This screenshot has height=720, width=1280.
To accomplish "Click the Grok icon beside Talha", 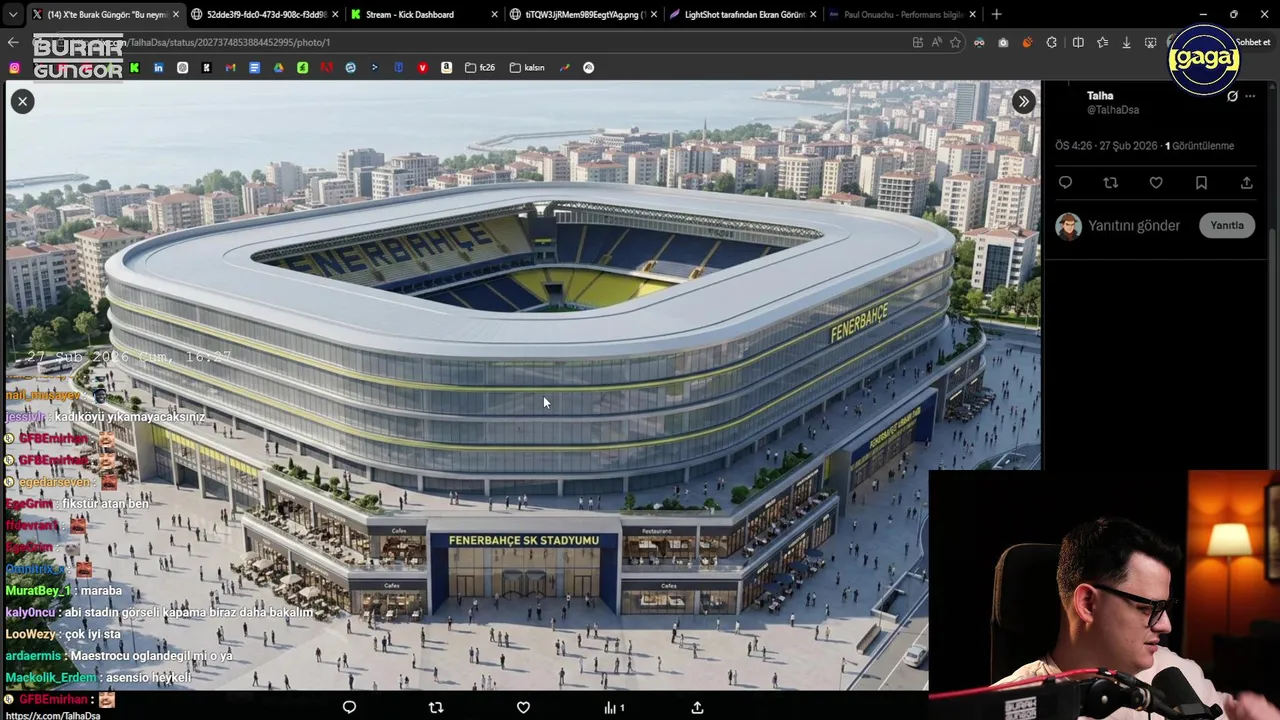I will click(x=1232, y=96).
